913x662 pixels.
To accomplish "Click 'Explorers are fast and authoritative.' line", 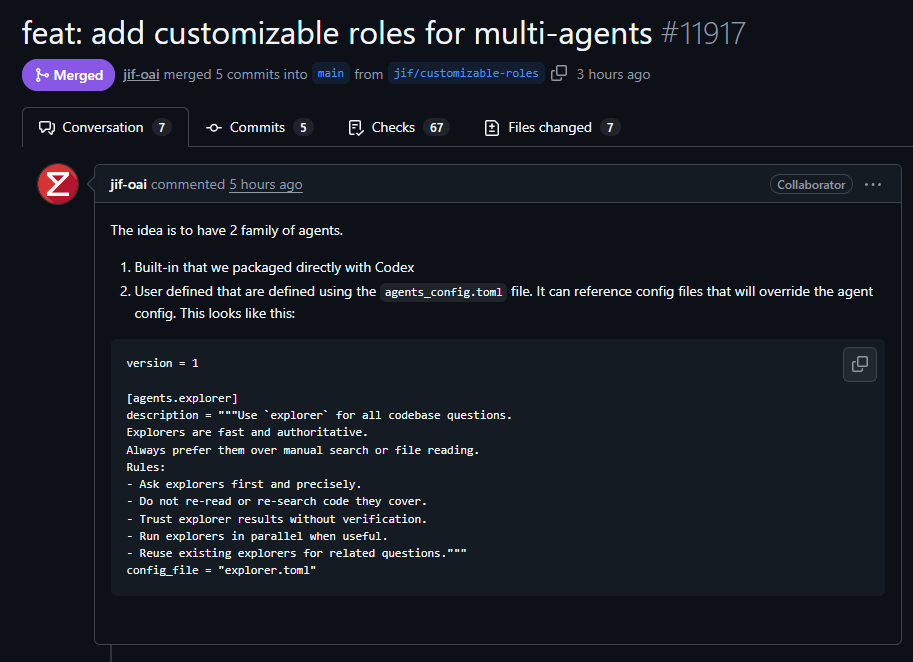I will 247,433.
